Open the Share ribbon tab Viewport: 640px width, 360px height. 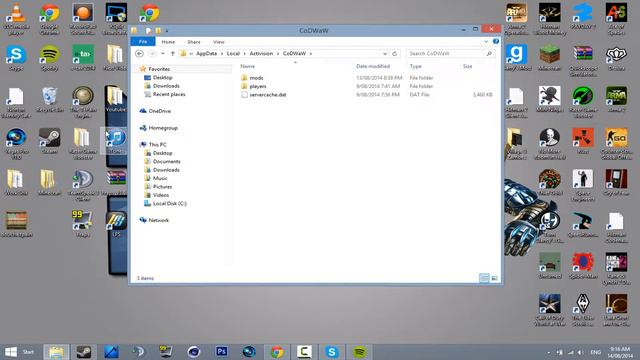pyautogui.click(x=194, y=42)
